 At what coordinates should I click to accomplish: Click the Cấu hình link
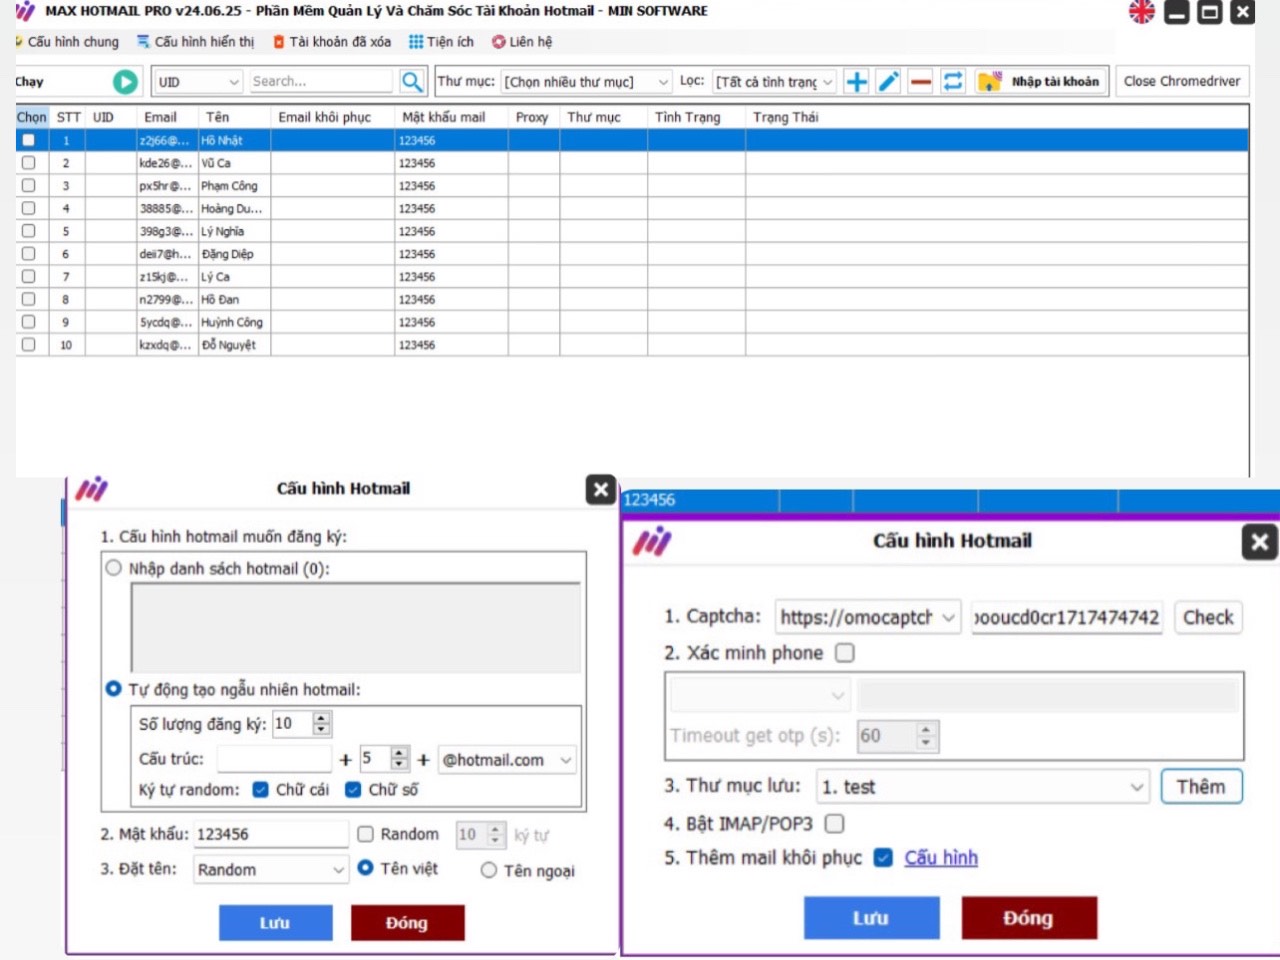coord(941,858)
